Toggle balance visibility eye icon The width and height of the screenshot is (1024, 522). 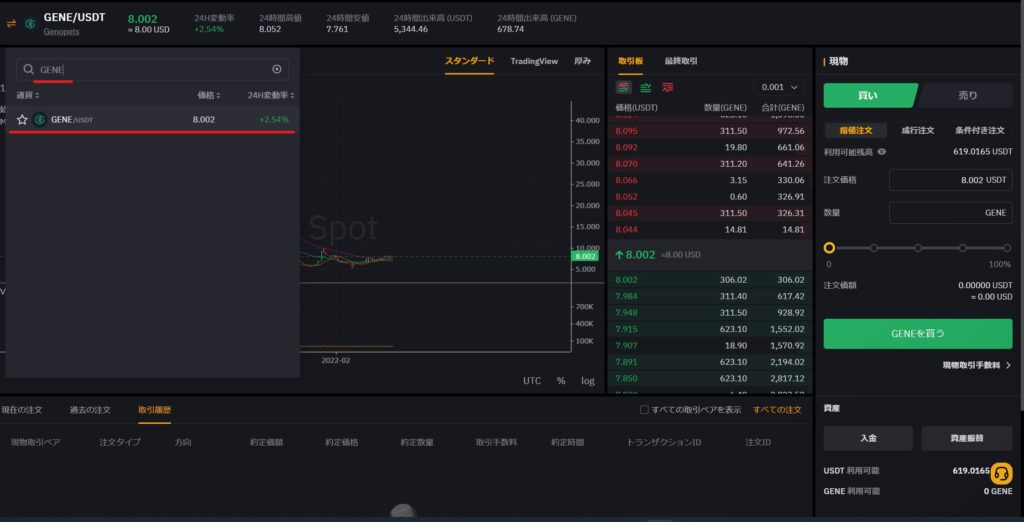[x=882, y=152]
